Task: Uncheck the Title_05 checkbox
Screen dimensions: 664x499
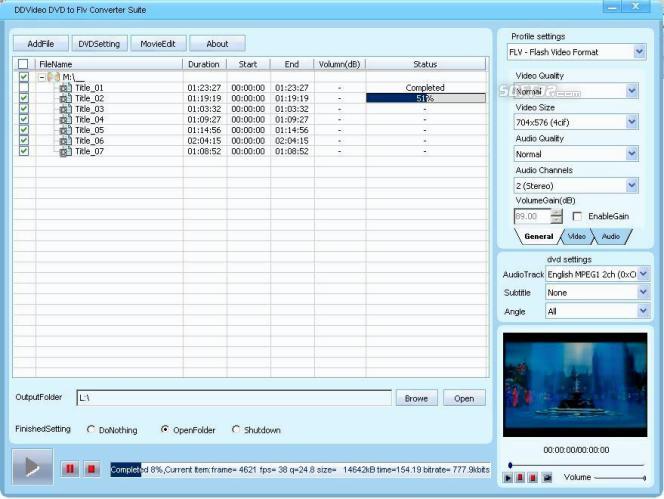Action: 24,130
